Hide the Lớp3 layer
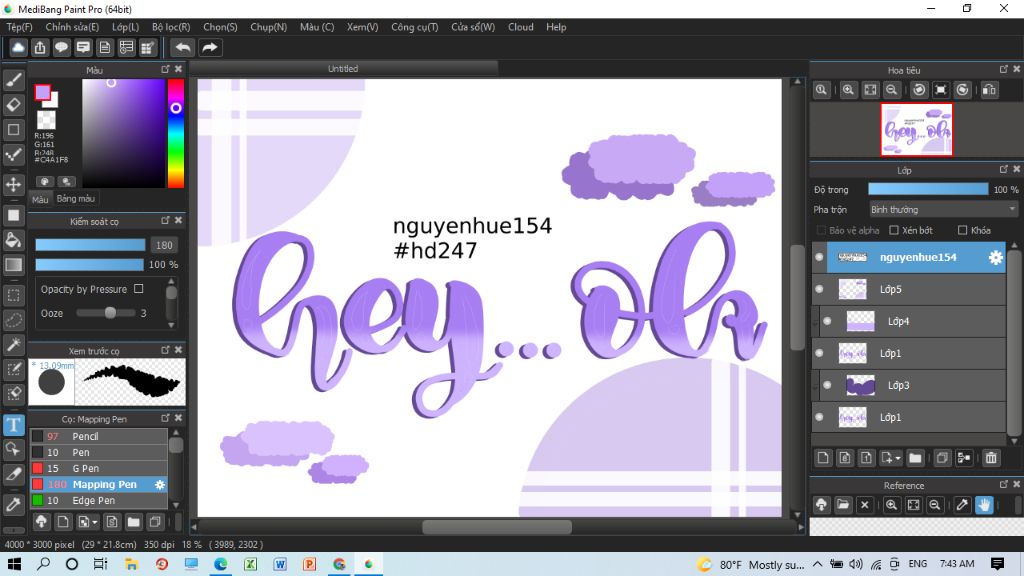1024x576 pixels. 827,385
